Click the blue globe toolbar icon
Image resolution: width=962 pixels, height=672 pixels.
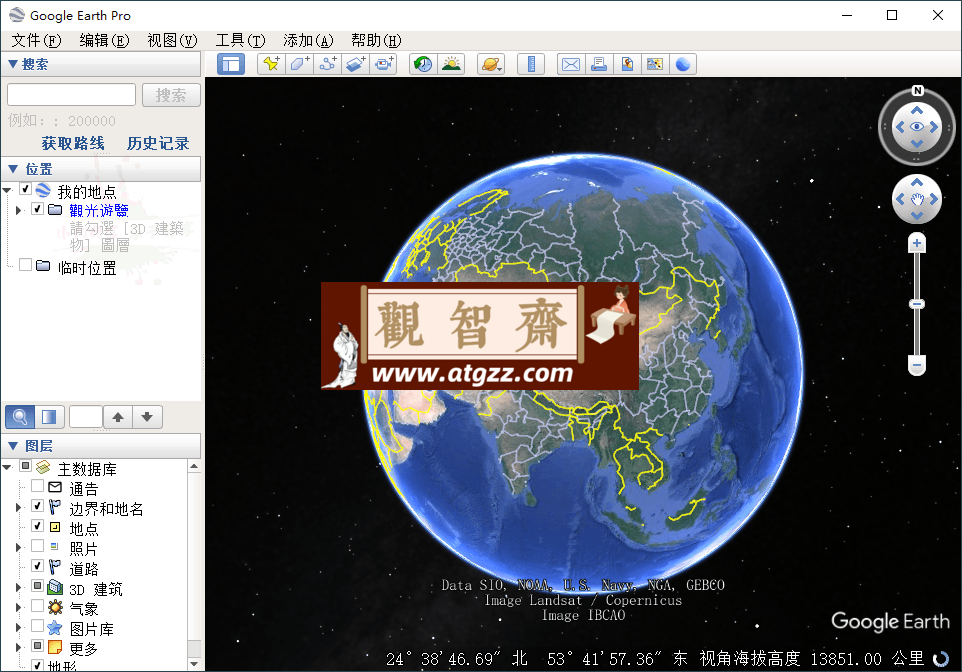tap(683, 64)
